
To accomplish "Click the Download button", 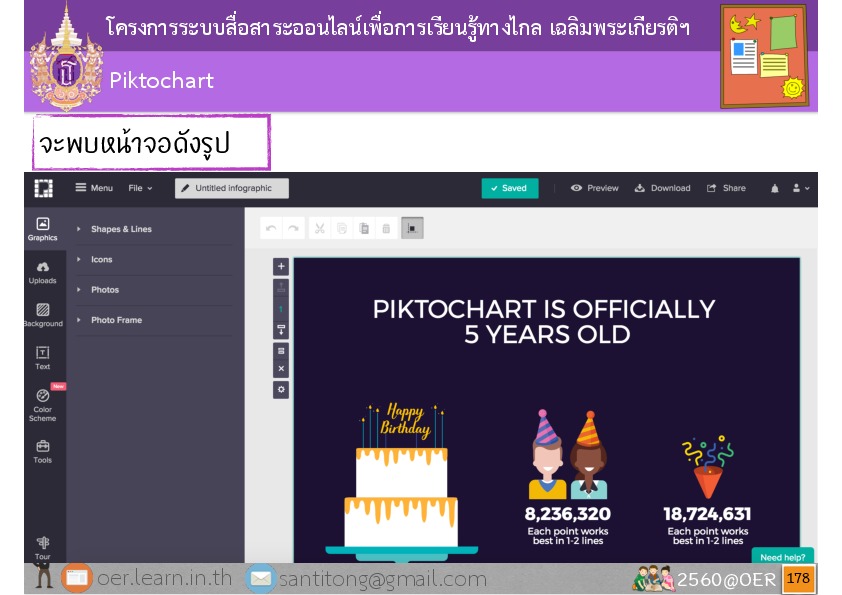I will pos(662,188).
